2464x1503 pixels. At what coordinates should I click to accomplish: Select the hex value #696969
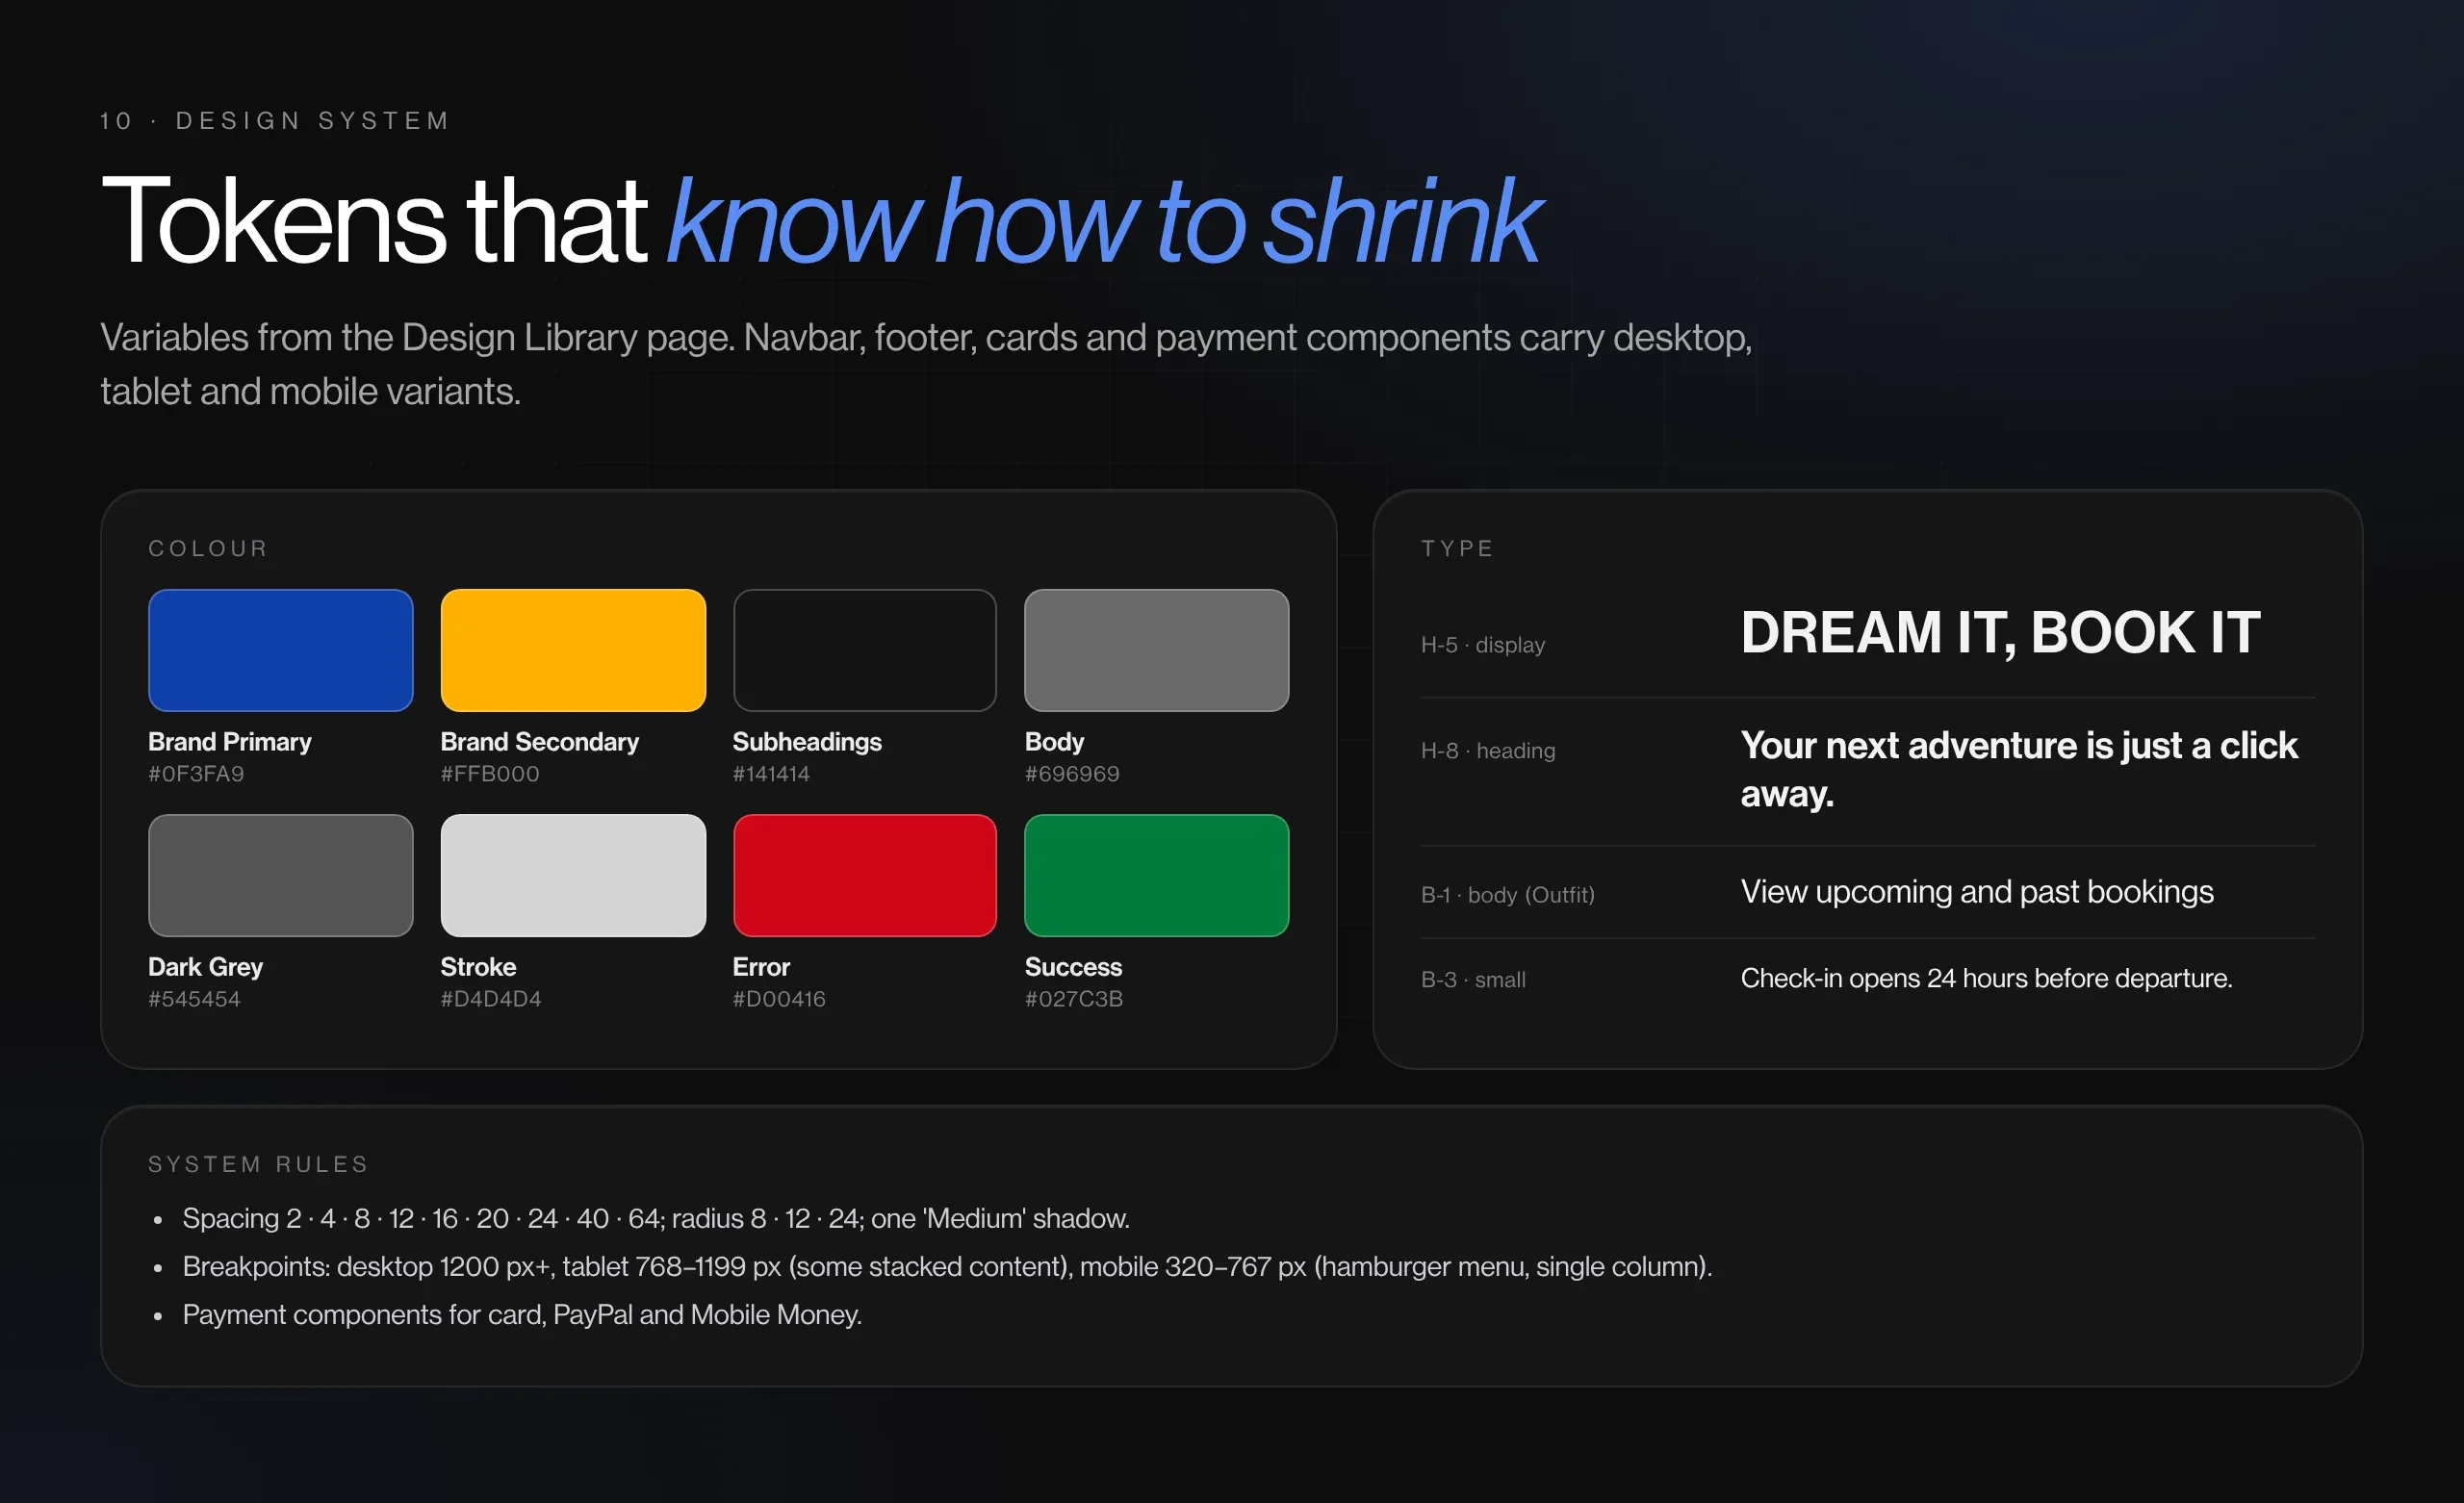click(1072, 773)
